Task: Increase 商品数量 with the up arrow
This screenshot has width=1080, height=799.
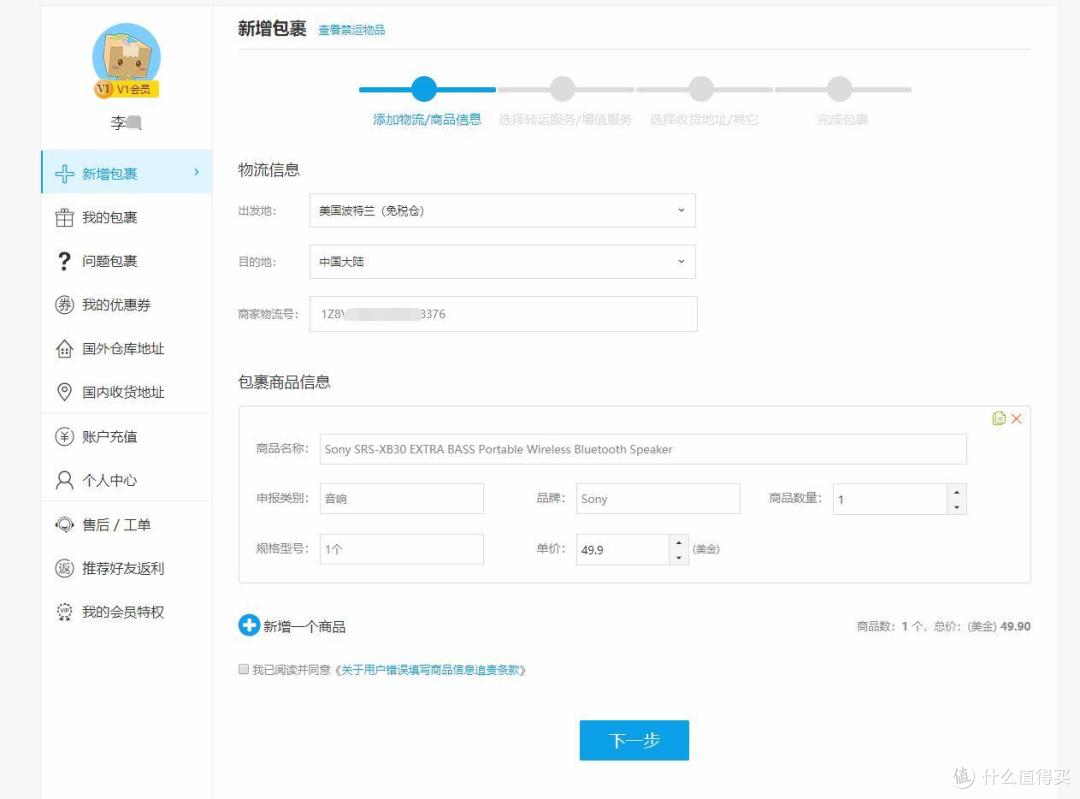Action: coord(957,492)
